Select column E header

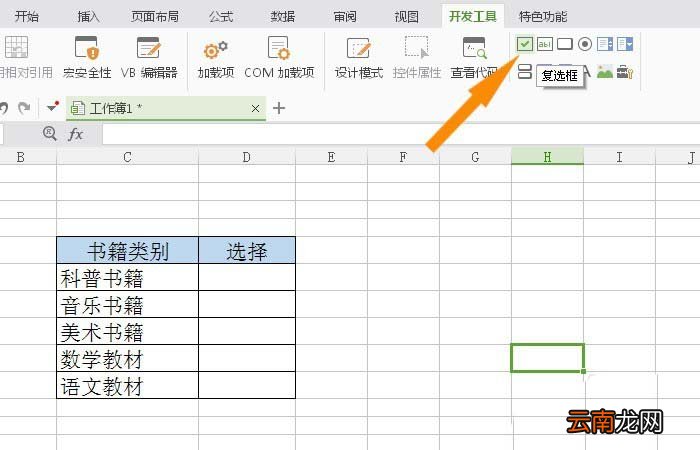331,157
